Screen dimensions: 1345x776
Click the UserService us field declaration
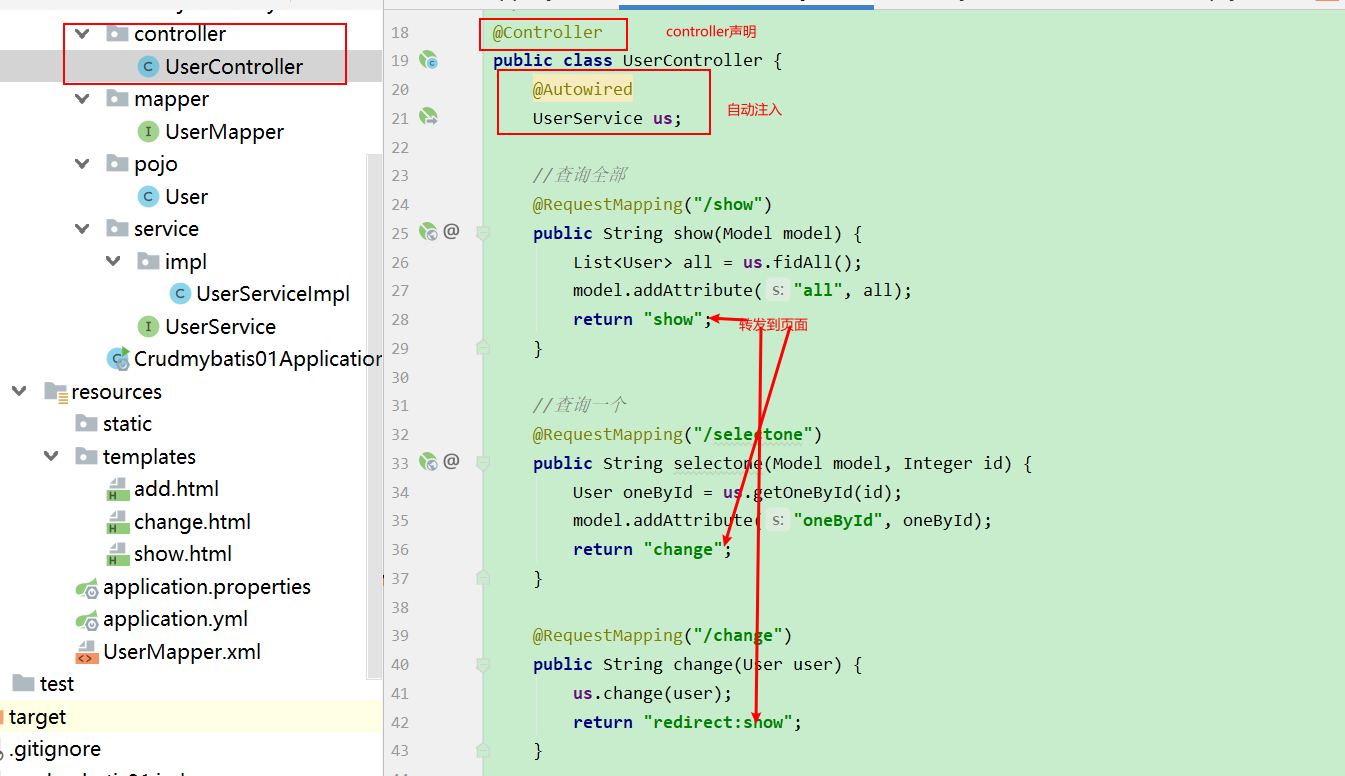click(607, 118)
